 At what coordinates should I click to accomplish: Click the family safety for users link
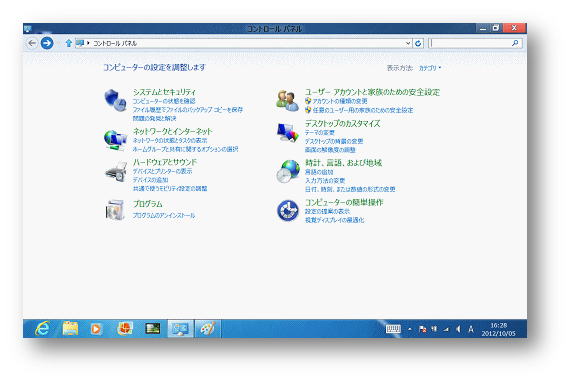(363, 110)
